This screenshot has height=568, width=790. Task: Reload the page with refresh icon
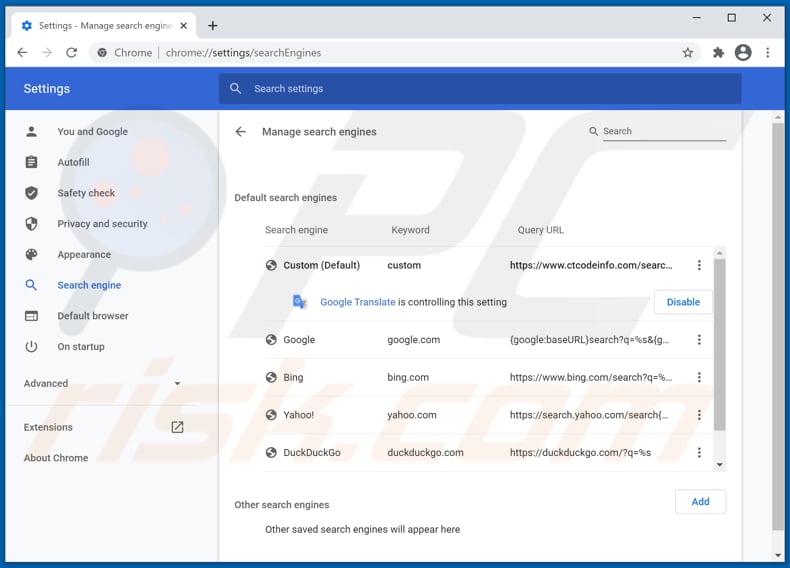pyautogui.click(x=72, y=52)
